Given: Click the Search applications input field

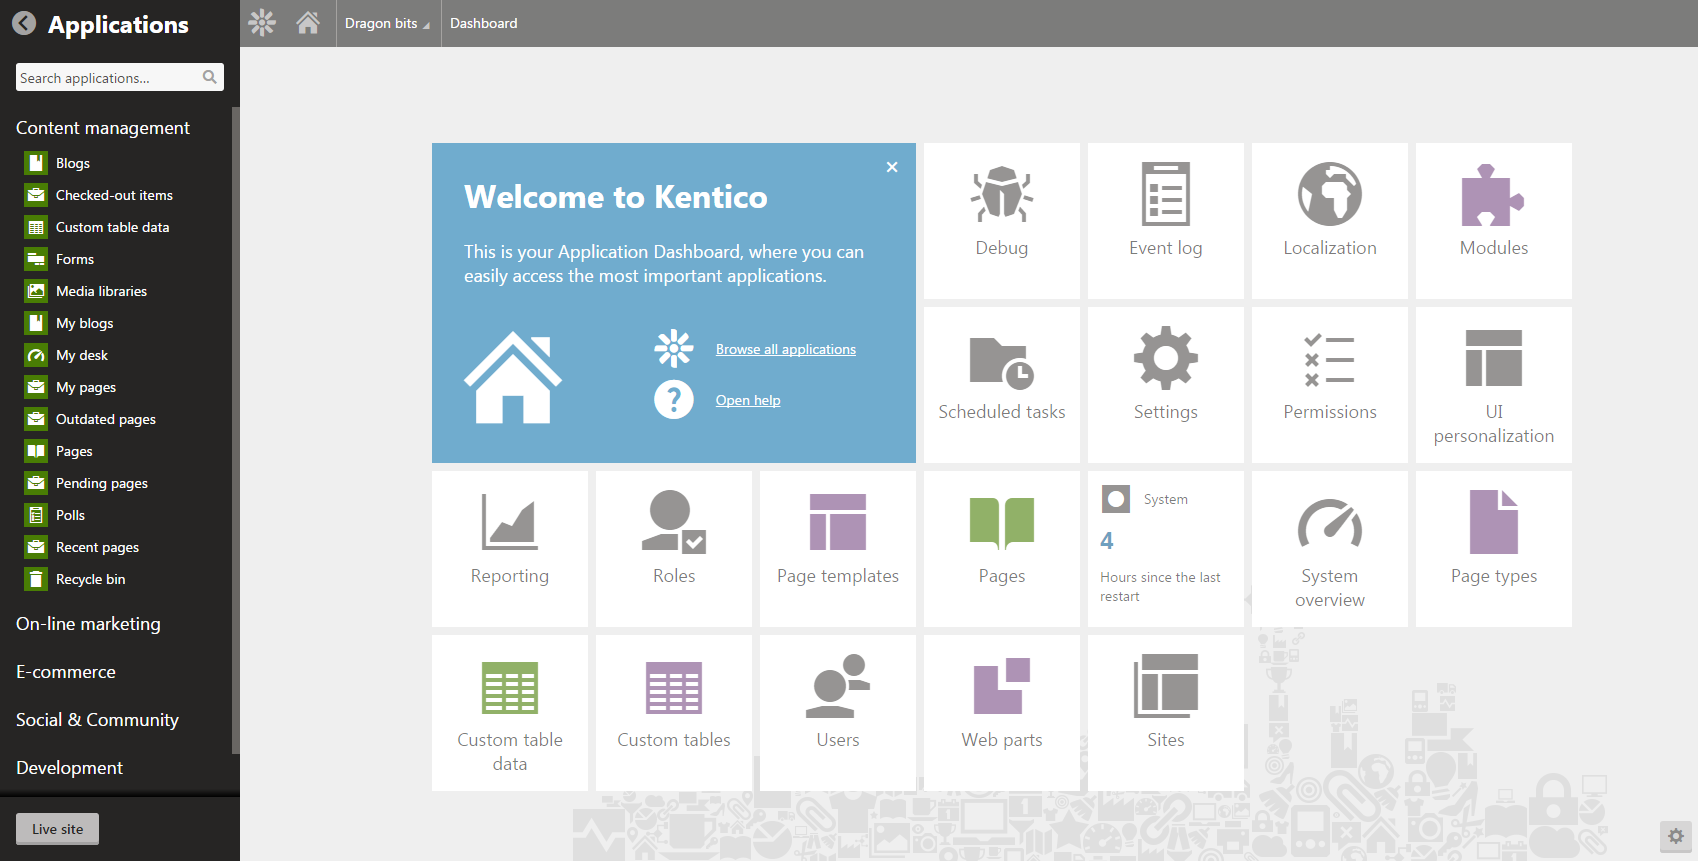Looking at the screenshot, I should pyautogui.click(x=108, y=78).
